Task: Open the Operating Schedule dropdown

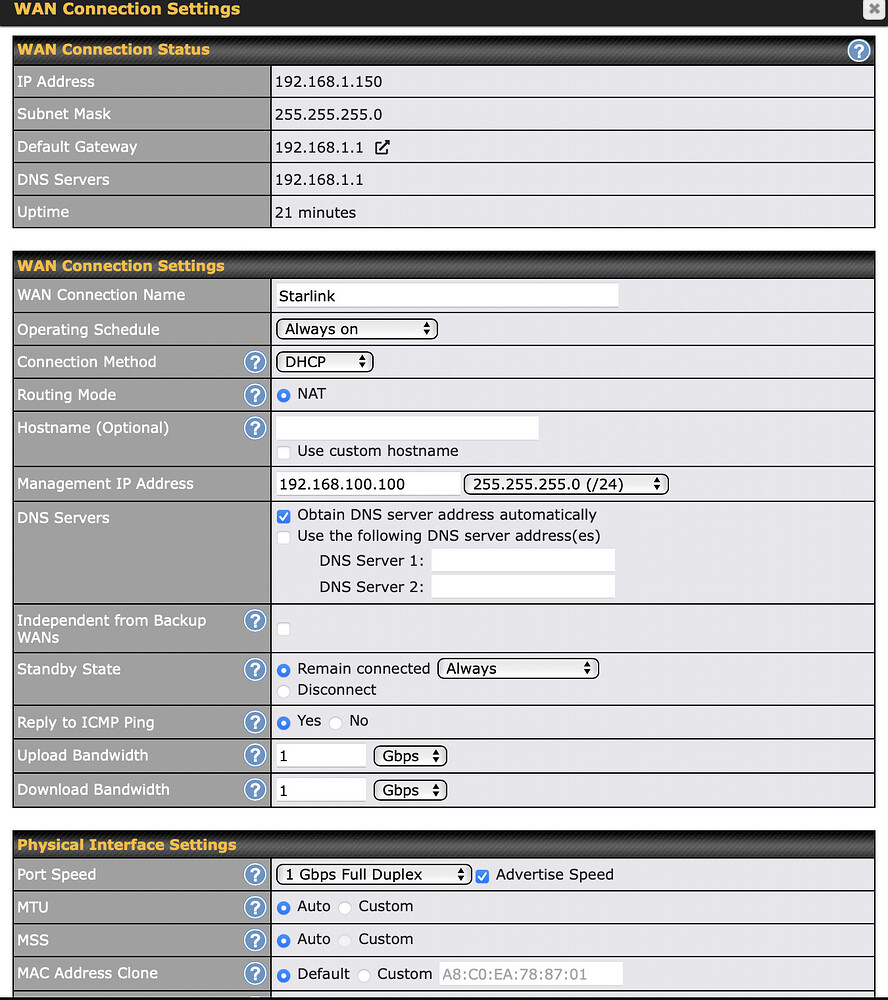Action: [x=356, y=328]
